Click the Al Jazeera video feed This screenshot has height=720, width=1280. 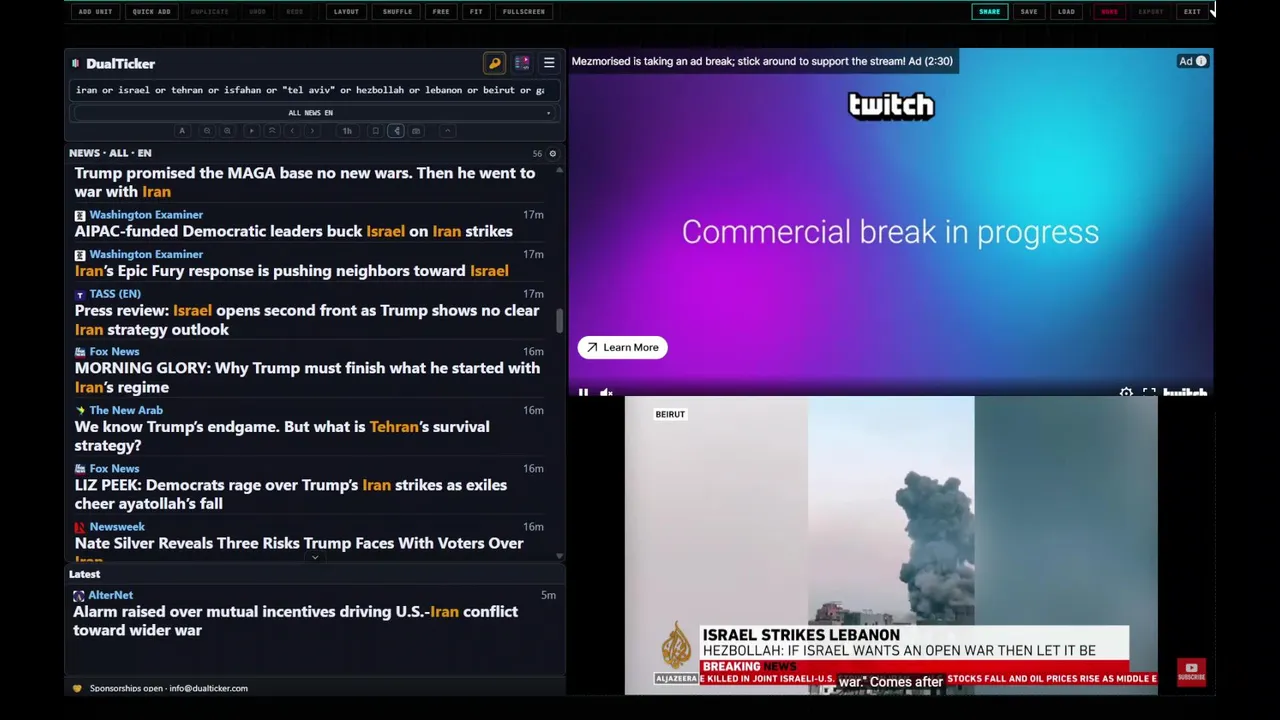[891, 545]
